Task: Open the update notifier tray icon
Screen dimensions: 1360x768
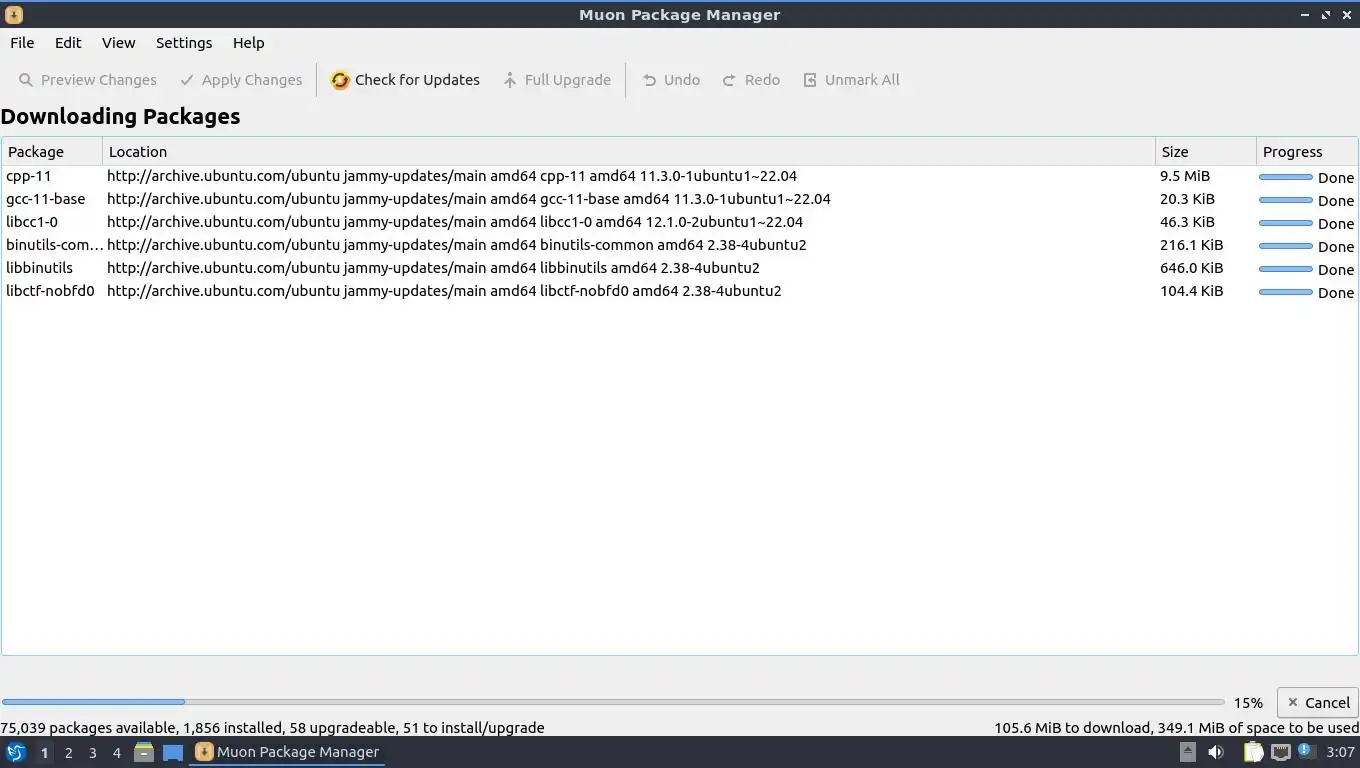Action: 1306,751
